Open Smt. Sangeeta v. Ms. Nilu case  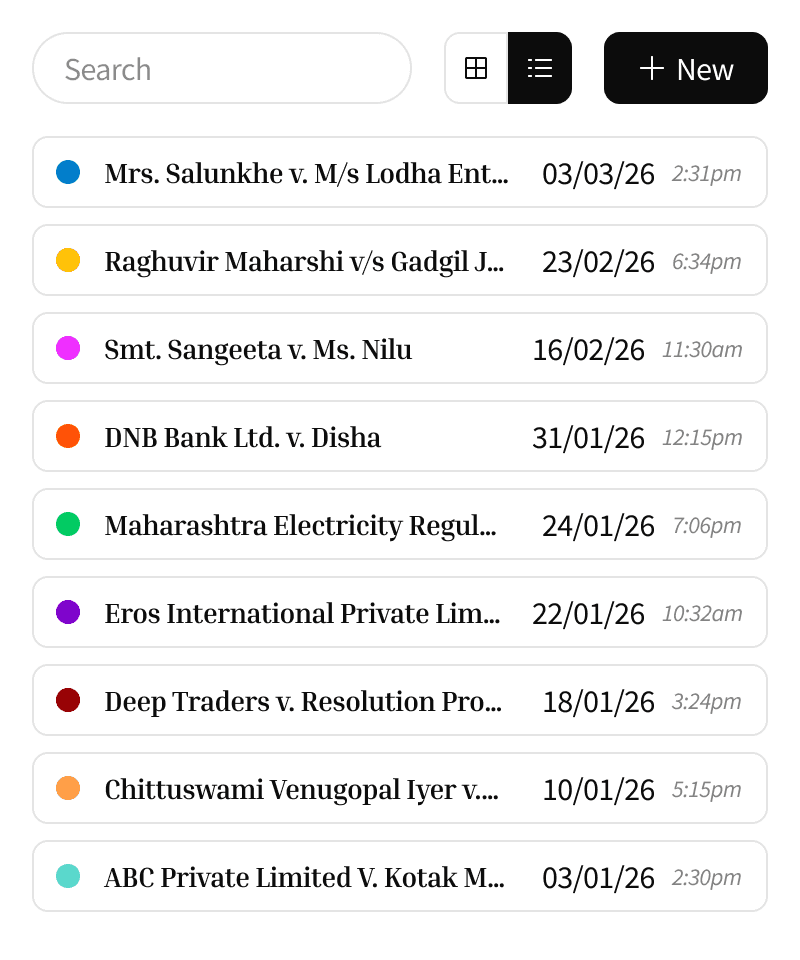click(x=258, y=349)
